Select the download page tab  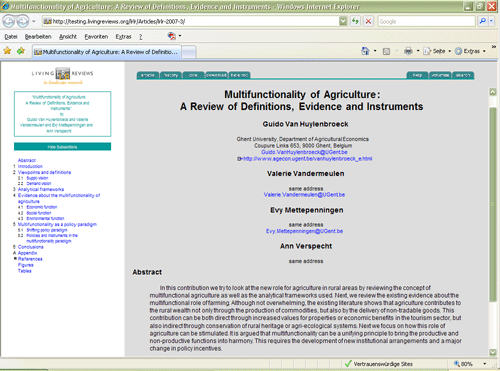216,75
